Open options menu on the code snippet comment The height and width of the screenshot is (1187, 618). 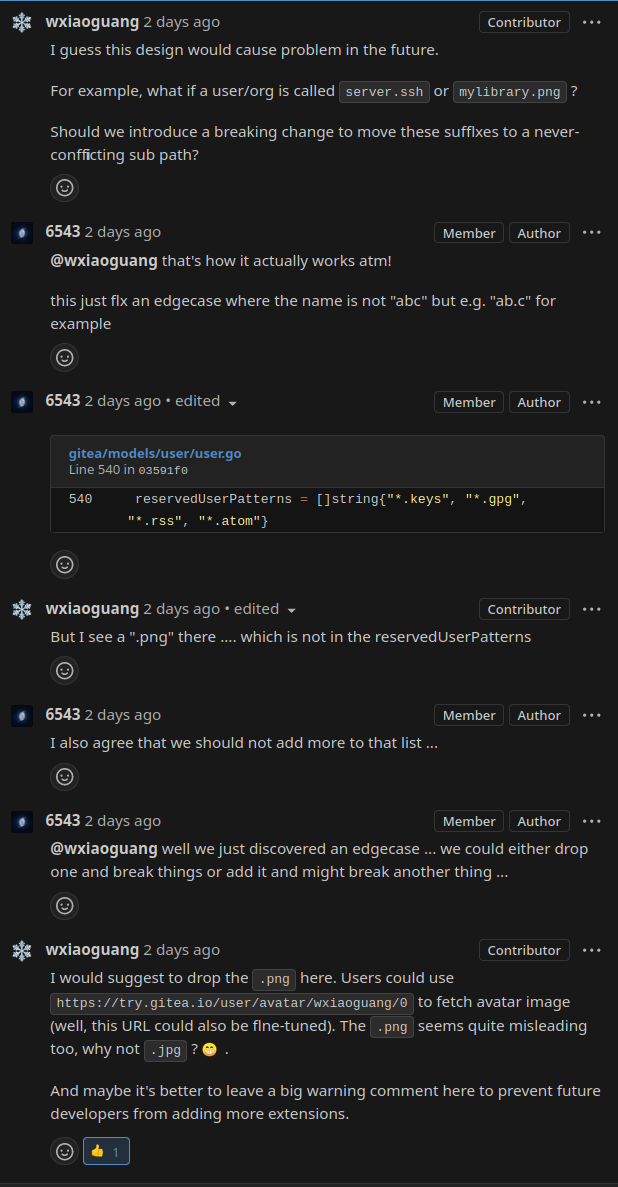(x=591, y=402)
